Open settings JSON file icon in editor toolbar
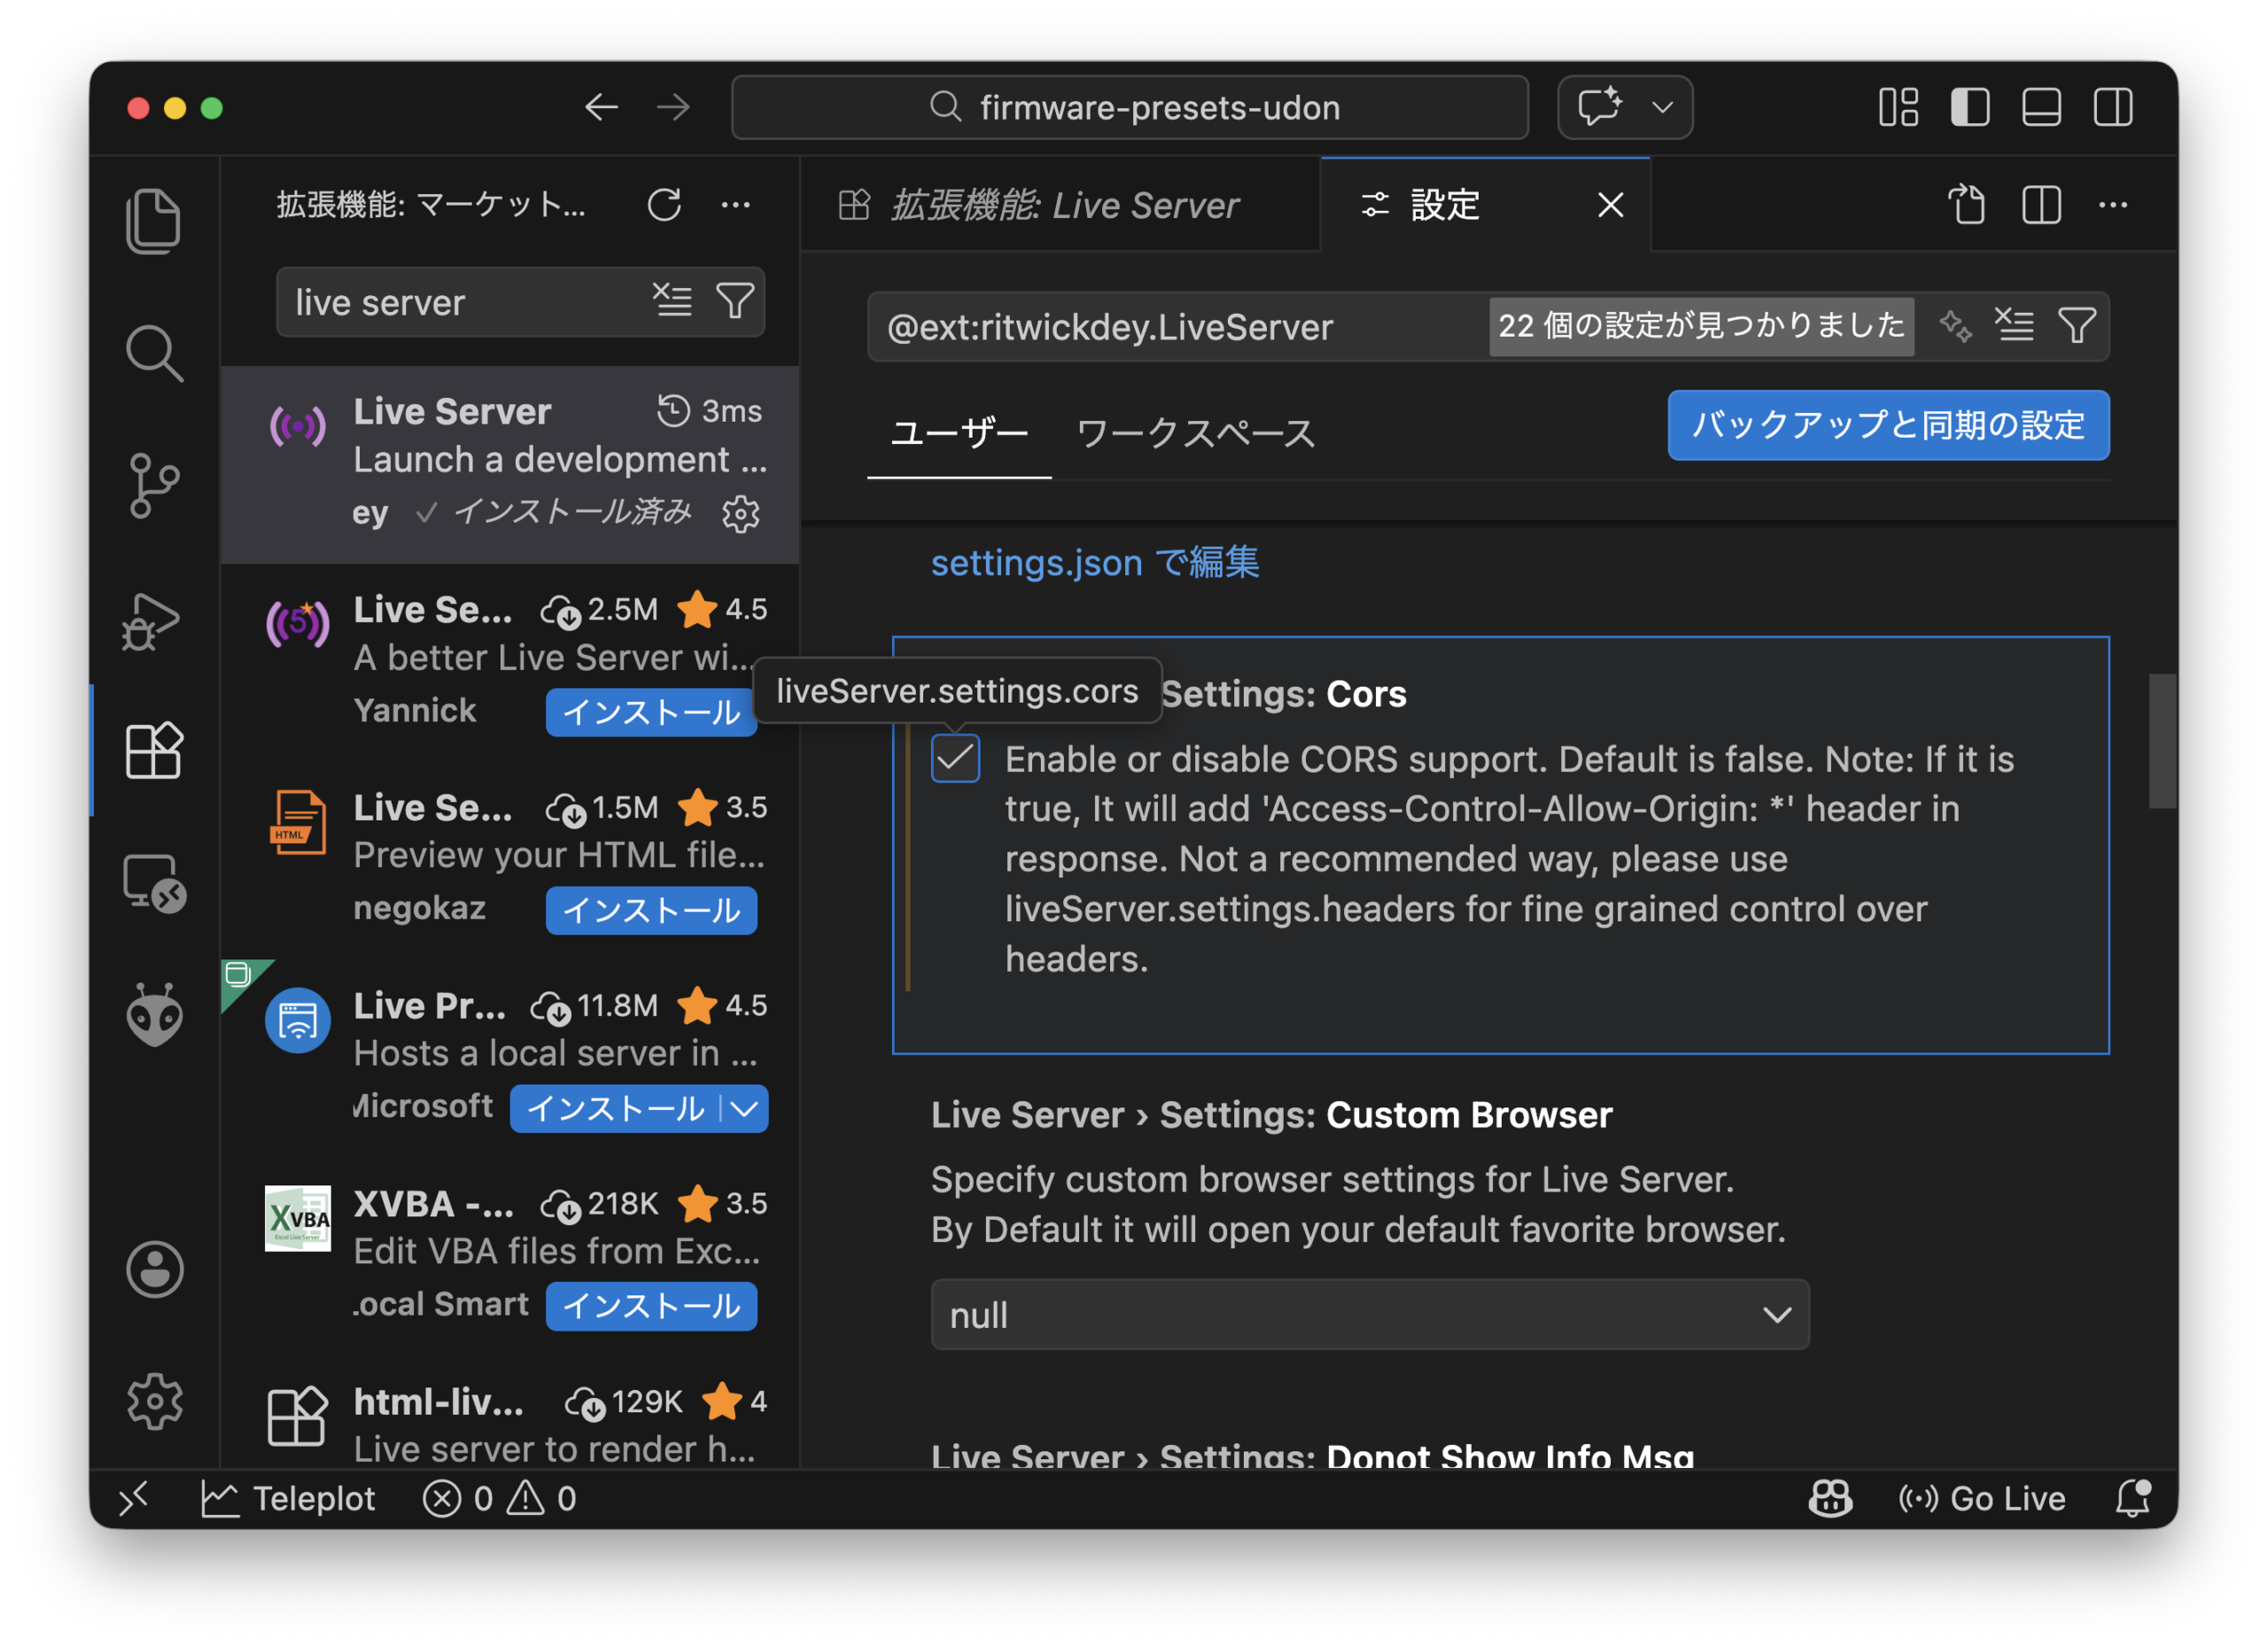This screenshot has width=2268, height=1647. (x=1967, y=205)
